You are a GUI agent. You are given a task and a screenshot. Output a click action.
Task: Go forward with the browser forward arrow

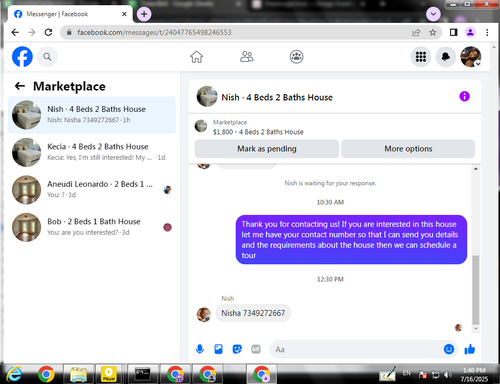[x=32, y=32]
